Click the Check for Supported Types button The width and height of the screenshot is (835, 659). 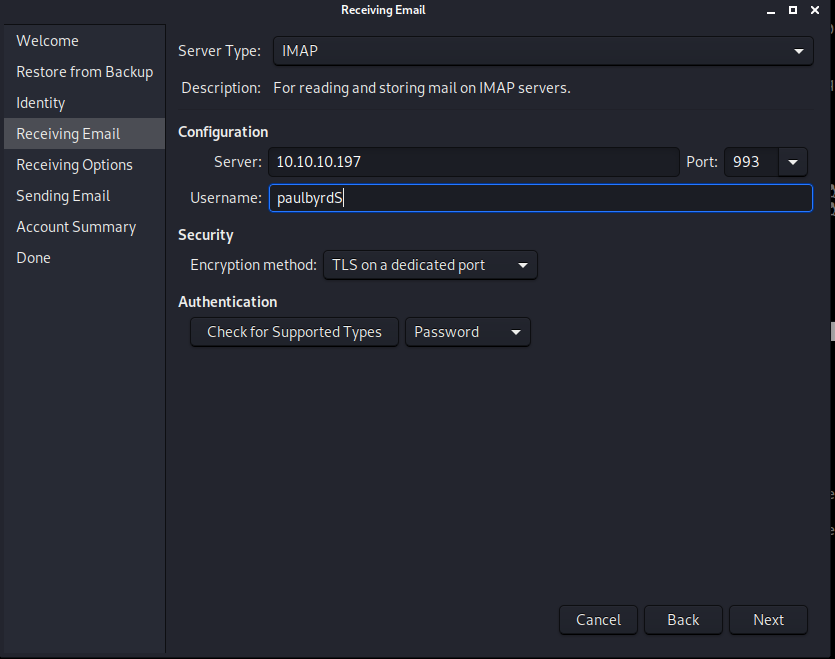[x=294, y=332]
